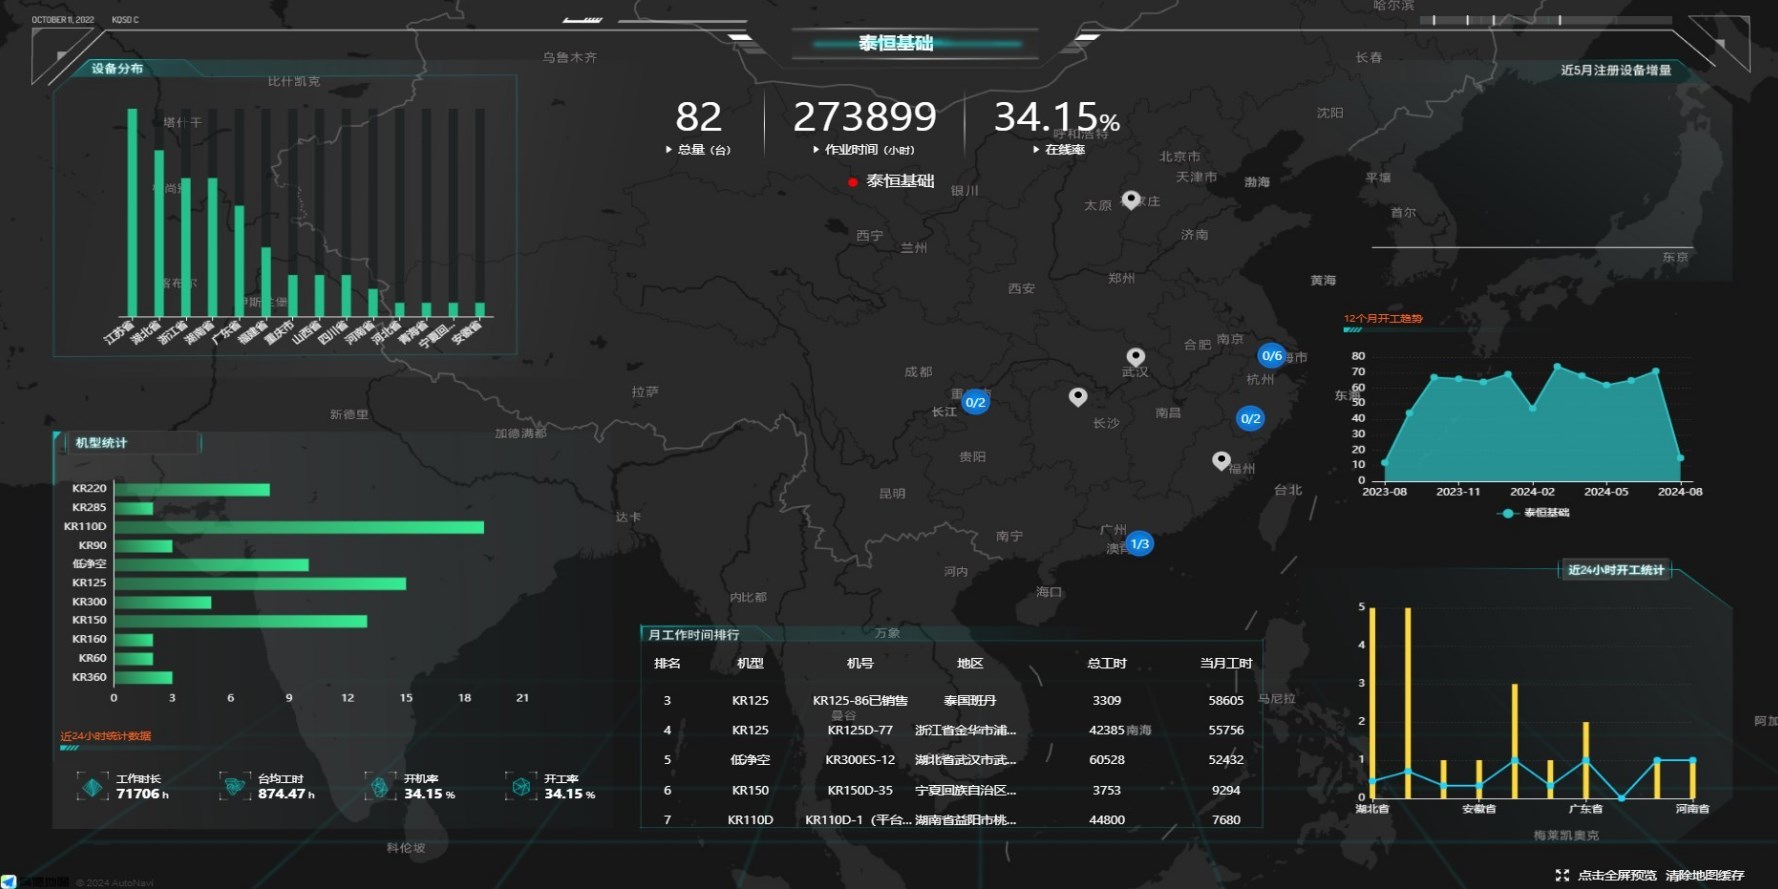The height and width of the screenshot is (889, 1778).
Task: Click the white map pin near 太原
Action: click(1131, 199)
